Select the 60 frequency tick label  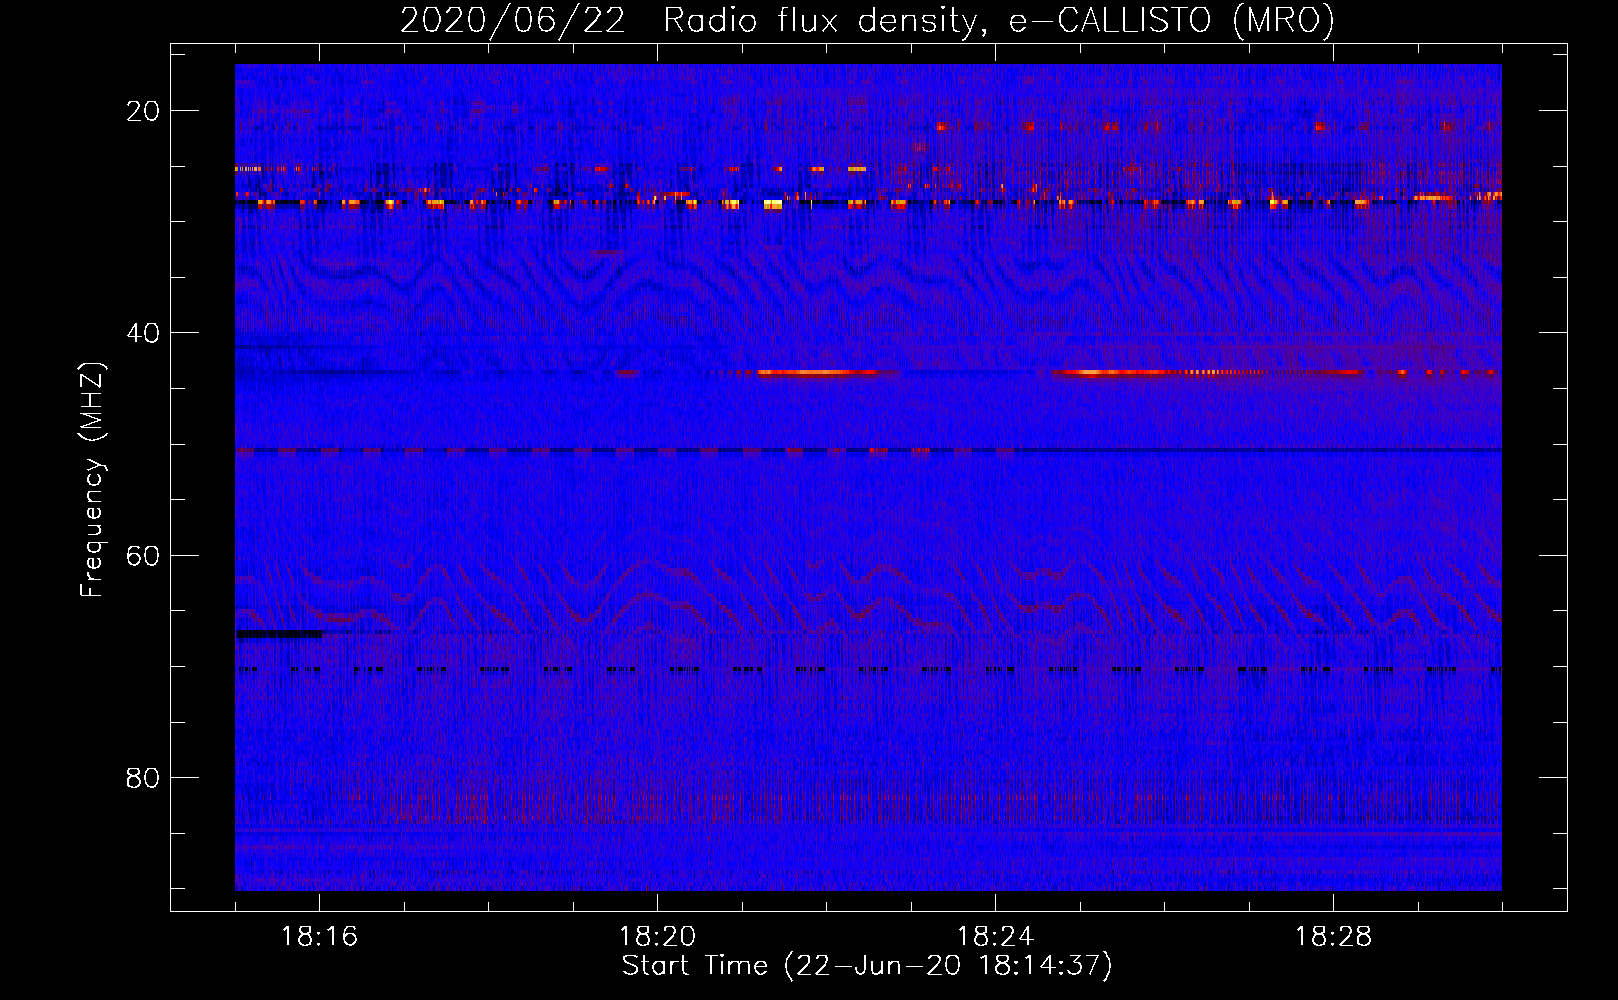(x=143, y=555)
